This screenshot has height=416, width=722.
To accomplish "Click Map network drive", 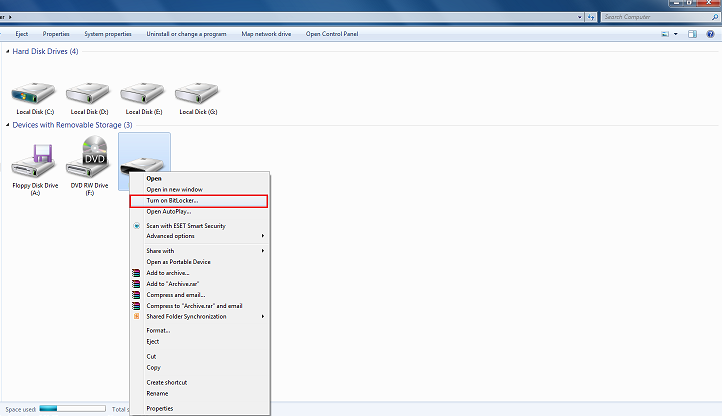I will 266,34.
